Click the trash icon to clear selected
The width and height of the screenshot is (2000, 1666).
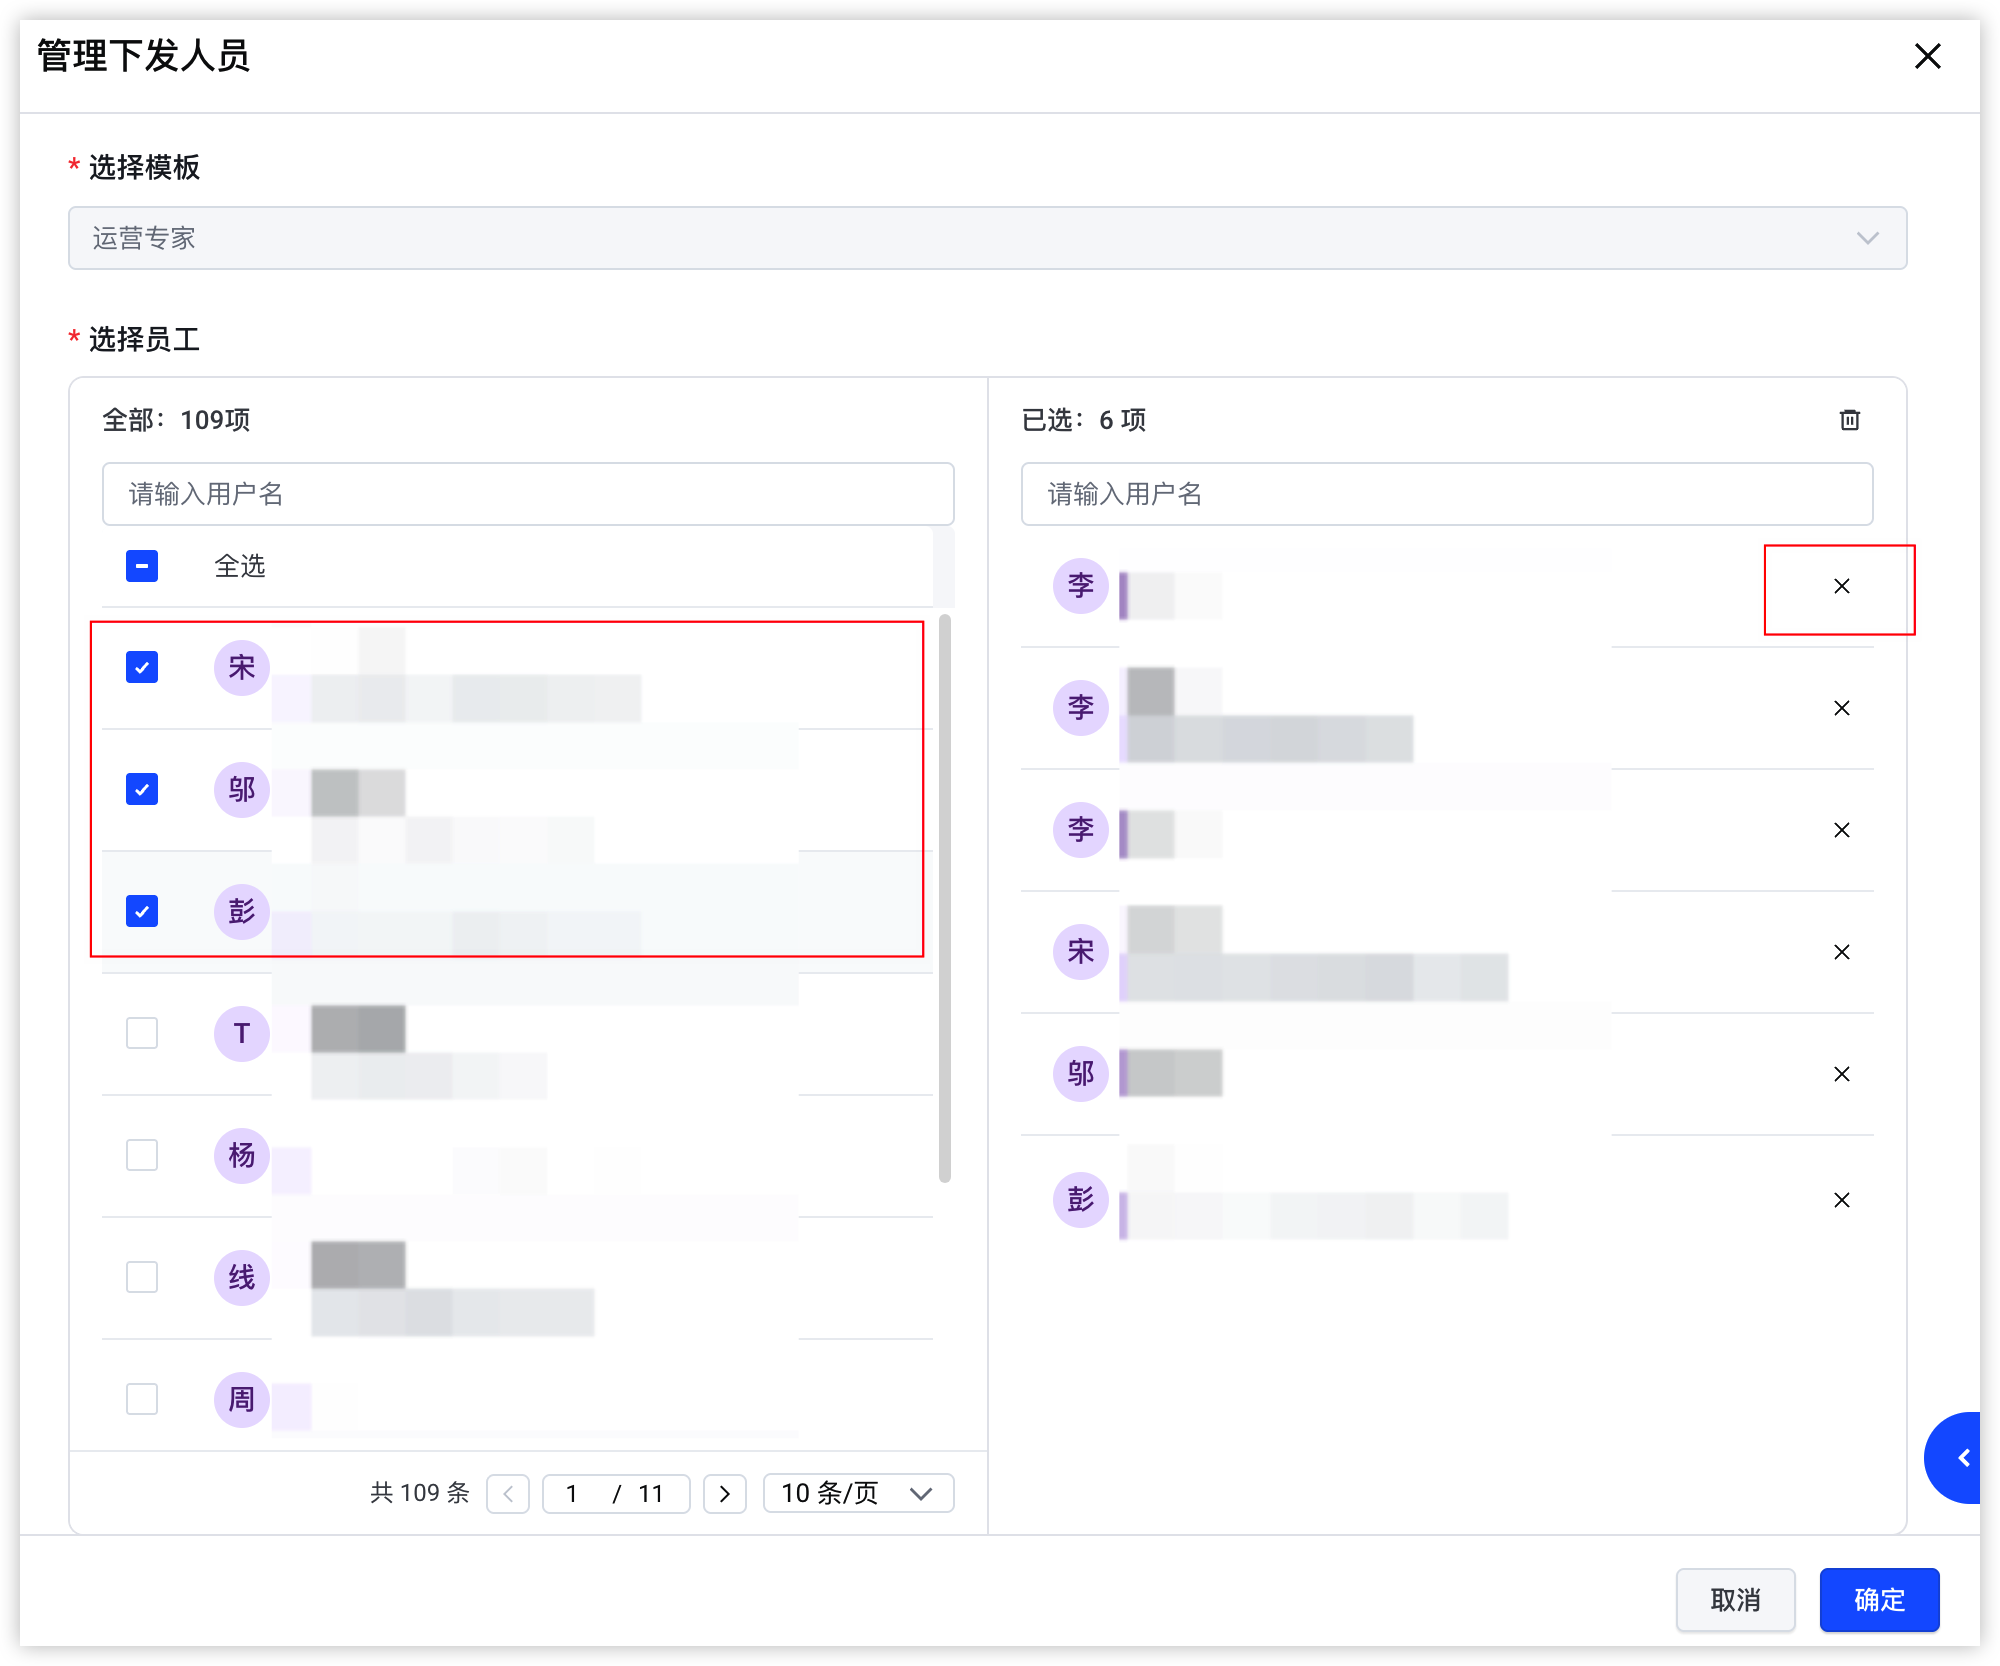1849,420
